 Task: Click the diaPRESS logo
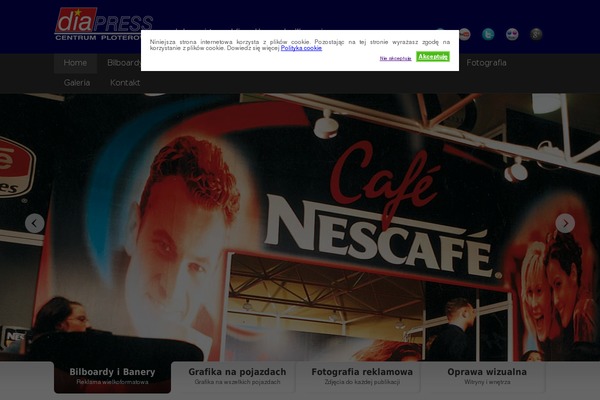tap(104, 24)
